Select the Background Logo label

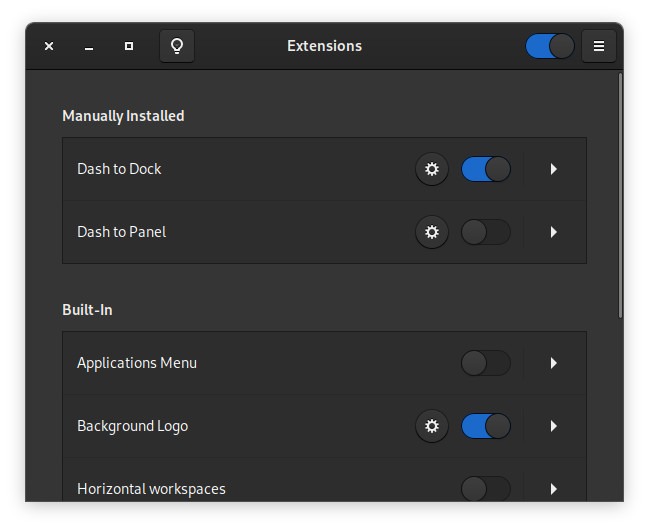(x=132, y=426)
